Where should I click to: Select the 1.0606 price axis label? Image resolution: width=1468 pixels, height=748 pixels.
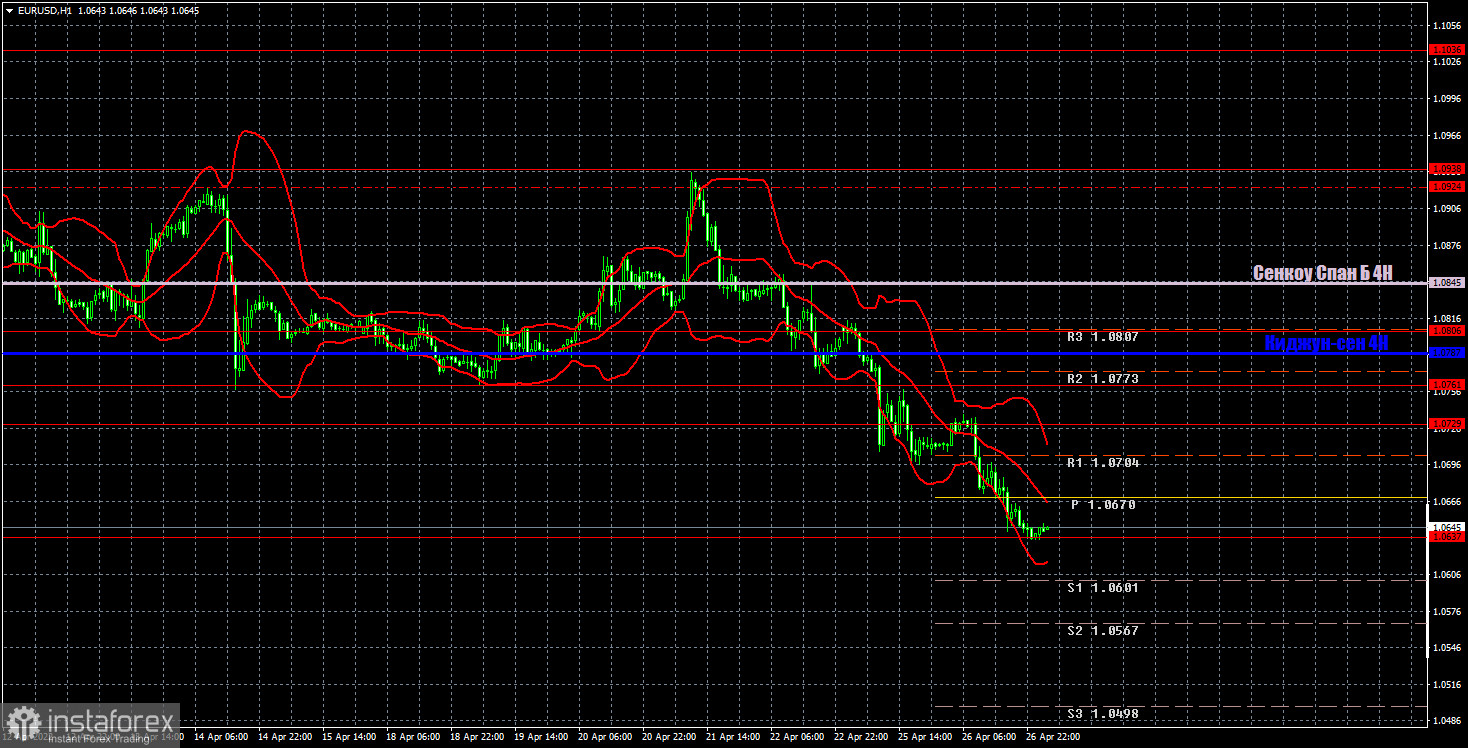(1447, 575)
